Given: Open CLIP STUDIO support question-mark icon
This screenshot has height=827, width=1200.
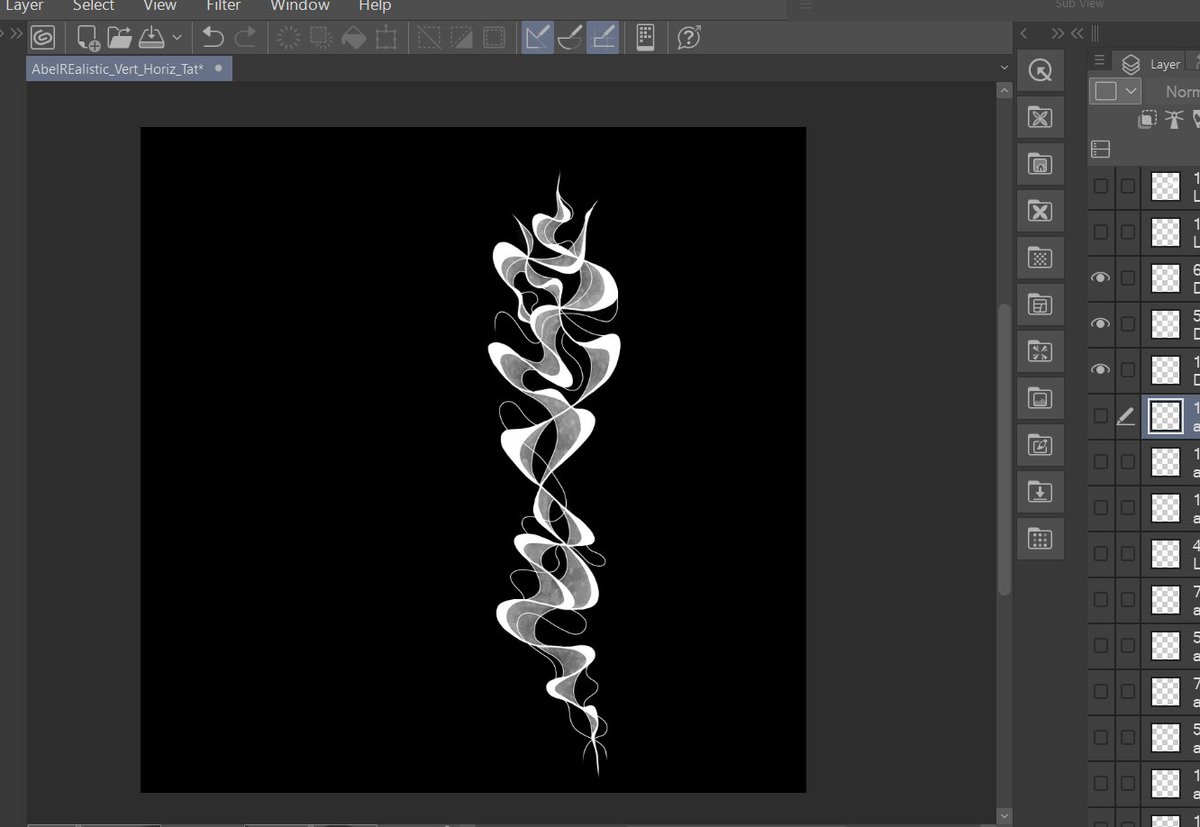Looking at the screenshot, I should click(689, 38).
